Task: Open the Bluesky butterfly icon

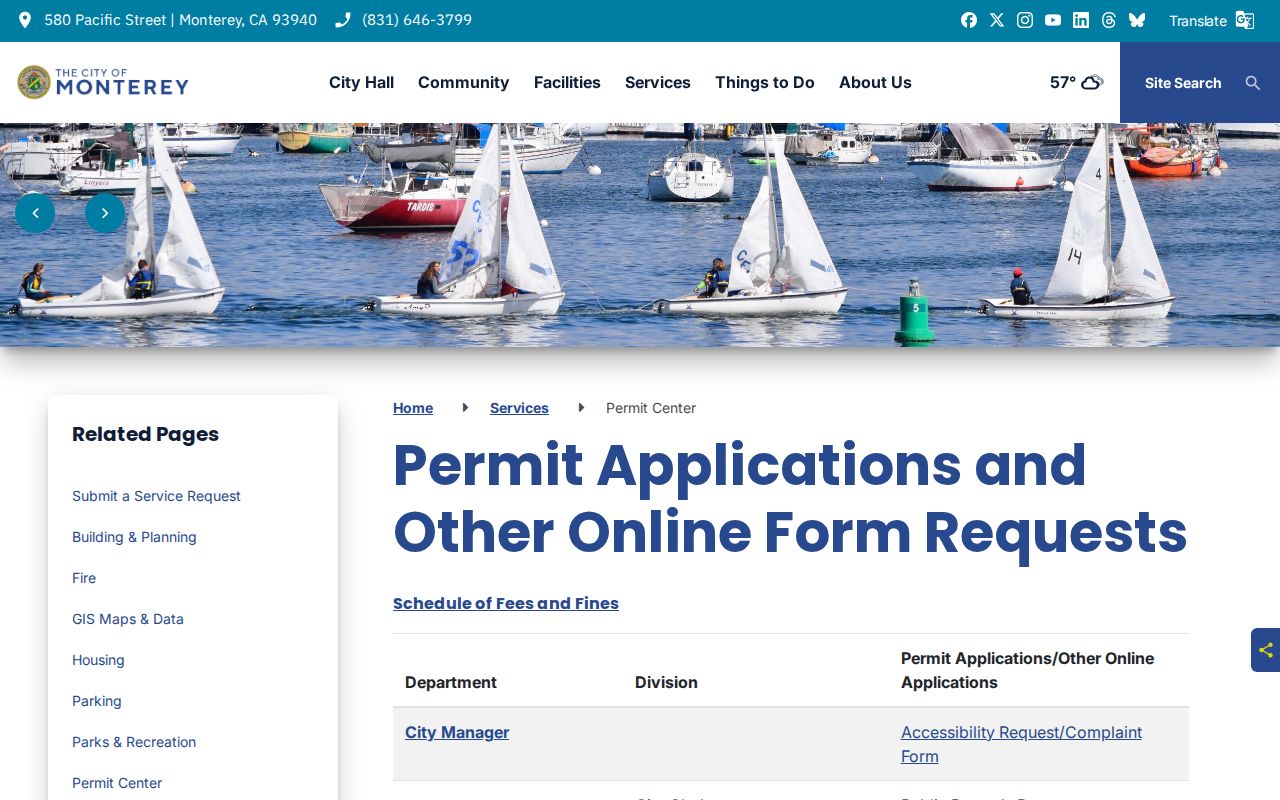Action: point(1137,20)
